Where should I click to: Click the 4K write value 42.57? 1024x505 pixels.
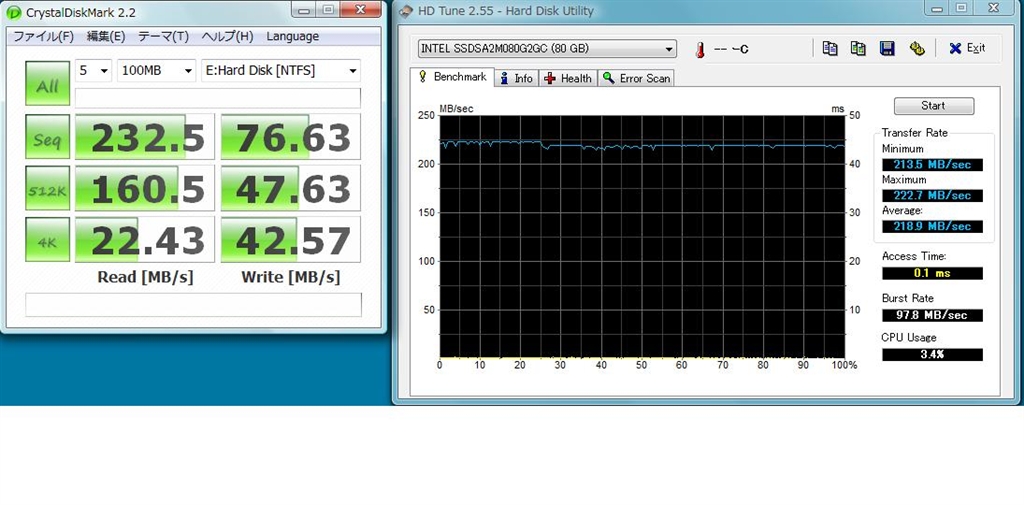tap(291, 240)
